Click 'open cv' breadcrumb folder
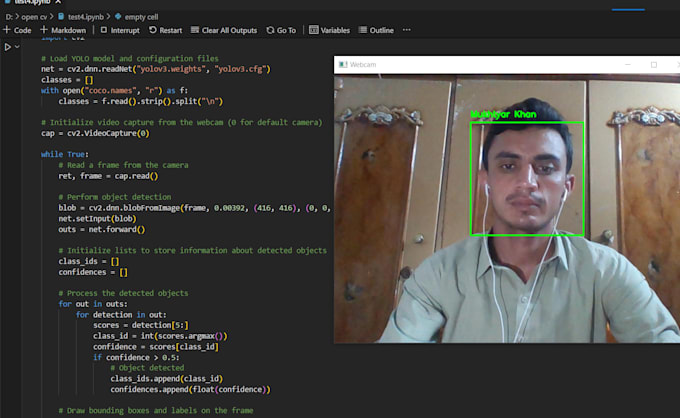The image size is (680, 418). tap(34, 17)
